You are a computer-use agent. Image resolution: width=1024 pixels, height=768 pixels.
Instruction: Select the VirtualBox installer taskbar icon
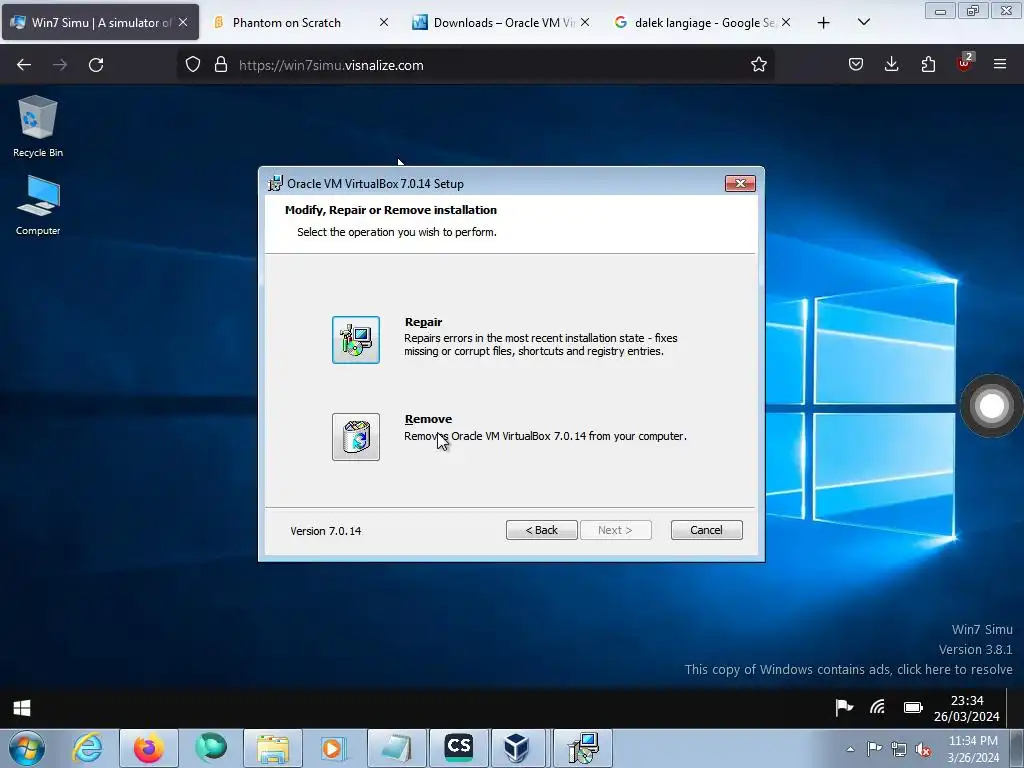click(x=584, y=748)
